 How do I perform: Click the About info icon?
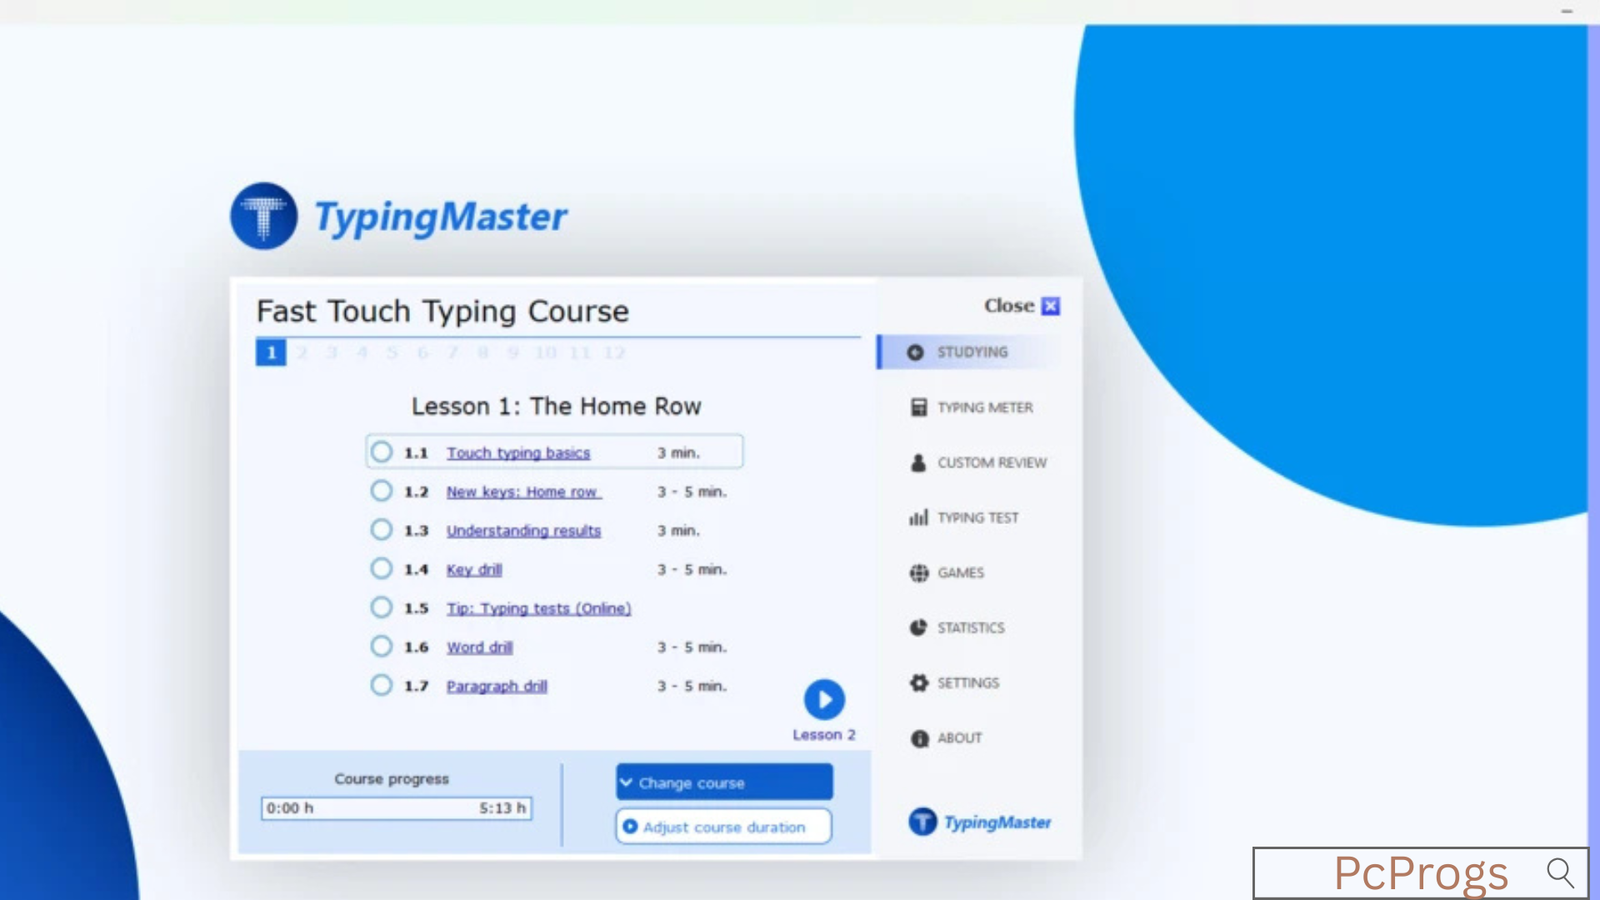(x=919, y=738)
